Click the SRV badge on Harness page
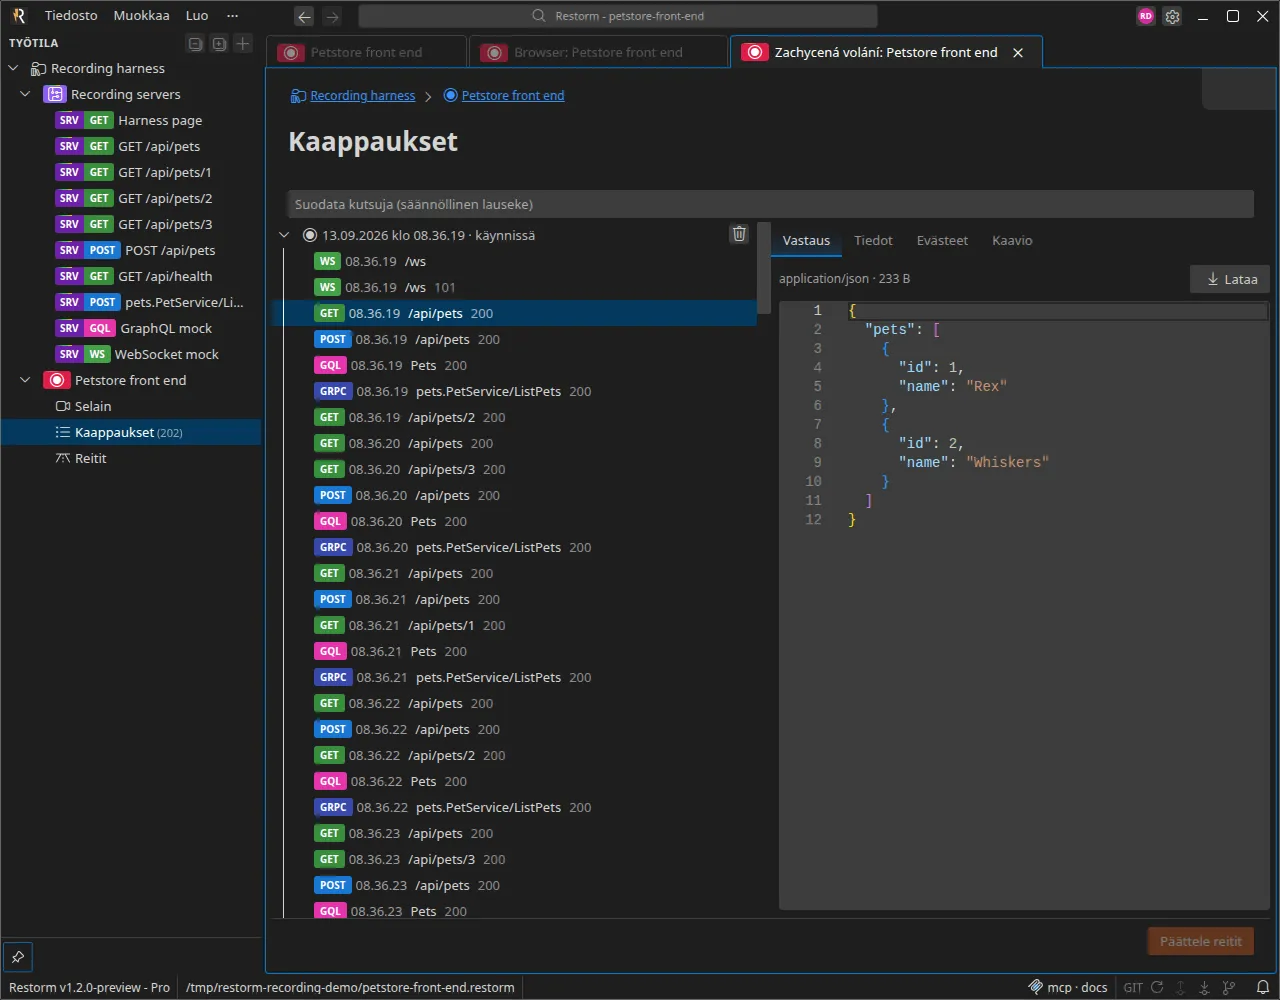Screen dimensions: 1280x1000 pos(69,120)
